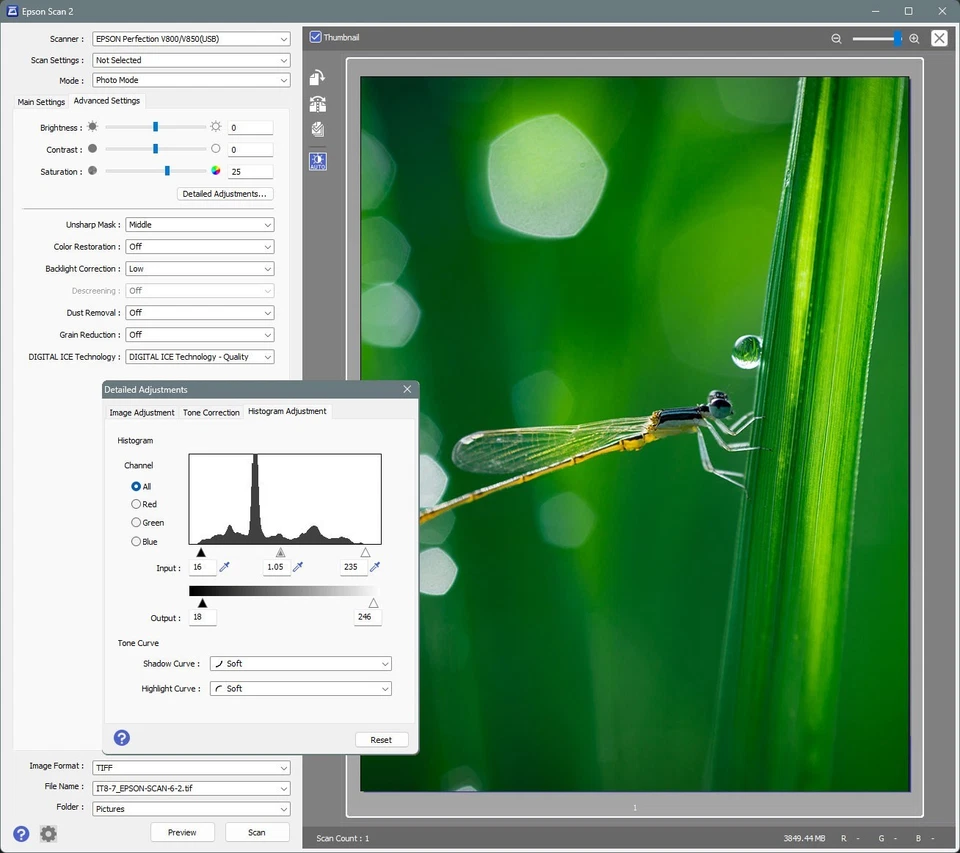Viewport: 960px width, 853px height.
Task: Open the DIGITAL ICE Technology dropdown
Action: (x=200, y=357)
